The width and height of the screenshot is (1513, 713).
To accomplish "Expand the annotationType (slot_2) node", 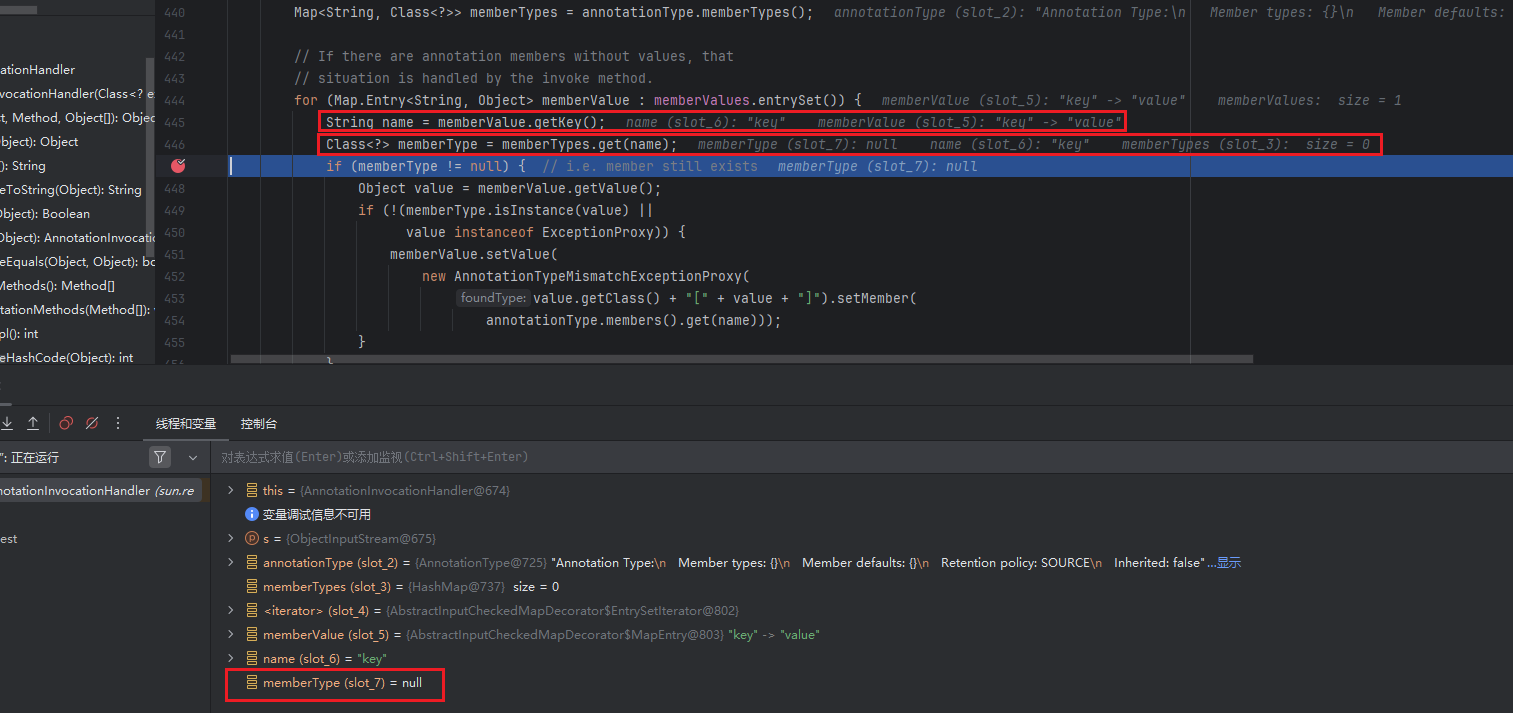I will 231,563.
